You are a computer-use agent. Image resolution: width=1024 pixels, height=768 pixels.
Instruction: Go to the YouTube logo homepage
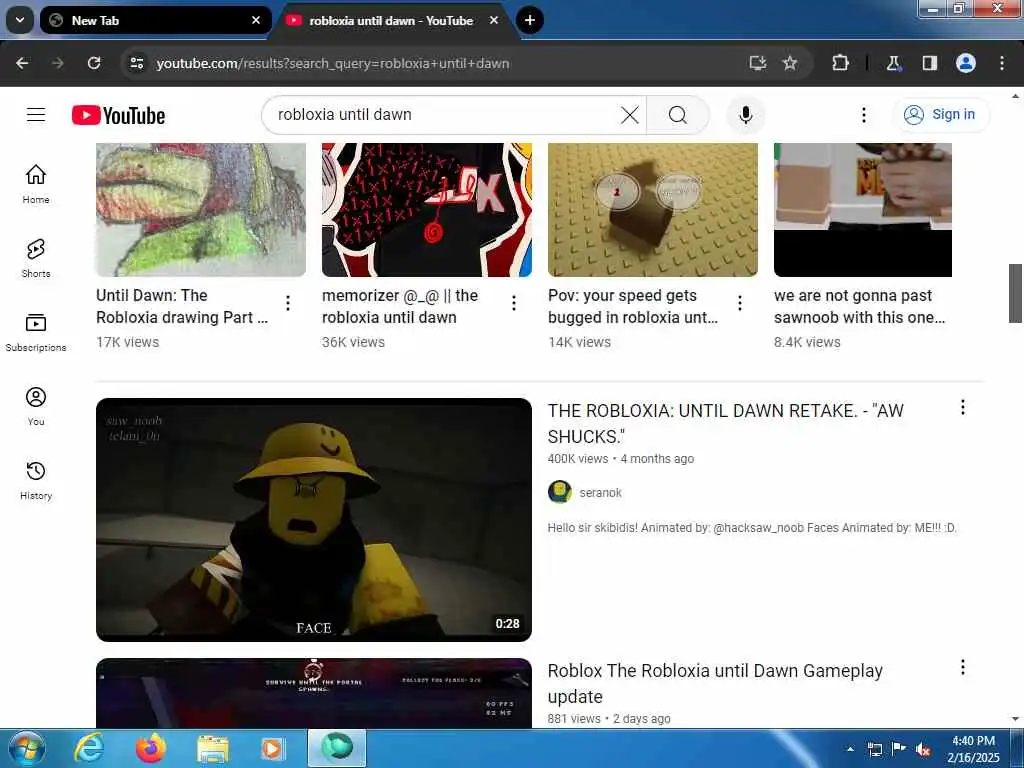tap(118, 116)
